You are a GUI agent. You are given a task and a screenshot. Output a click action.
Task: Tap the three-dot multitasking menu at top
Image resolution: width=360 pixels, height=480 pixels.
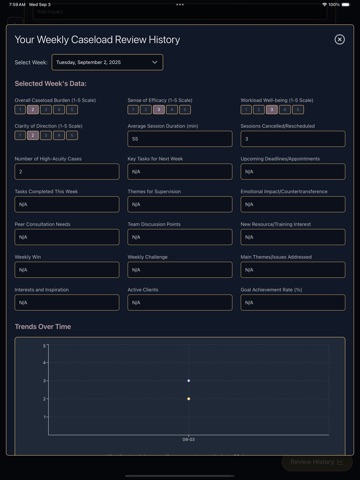180,5
